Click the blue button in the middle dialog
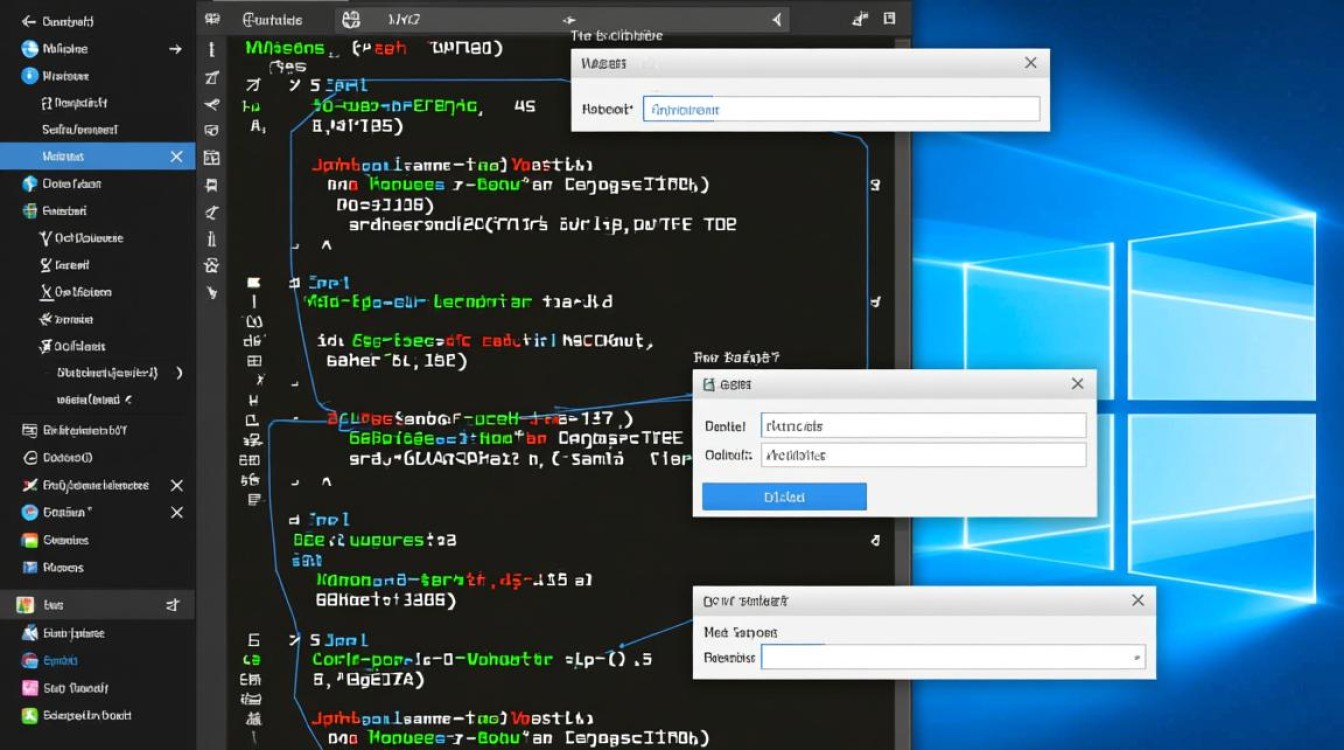 (x=784, y=497)
